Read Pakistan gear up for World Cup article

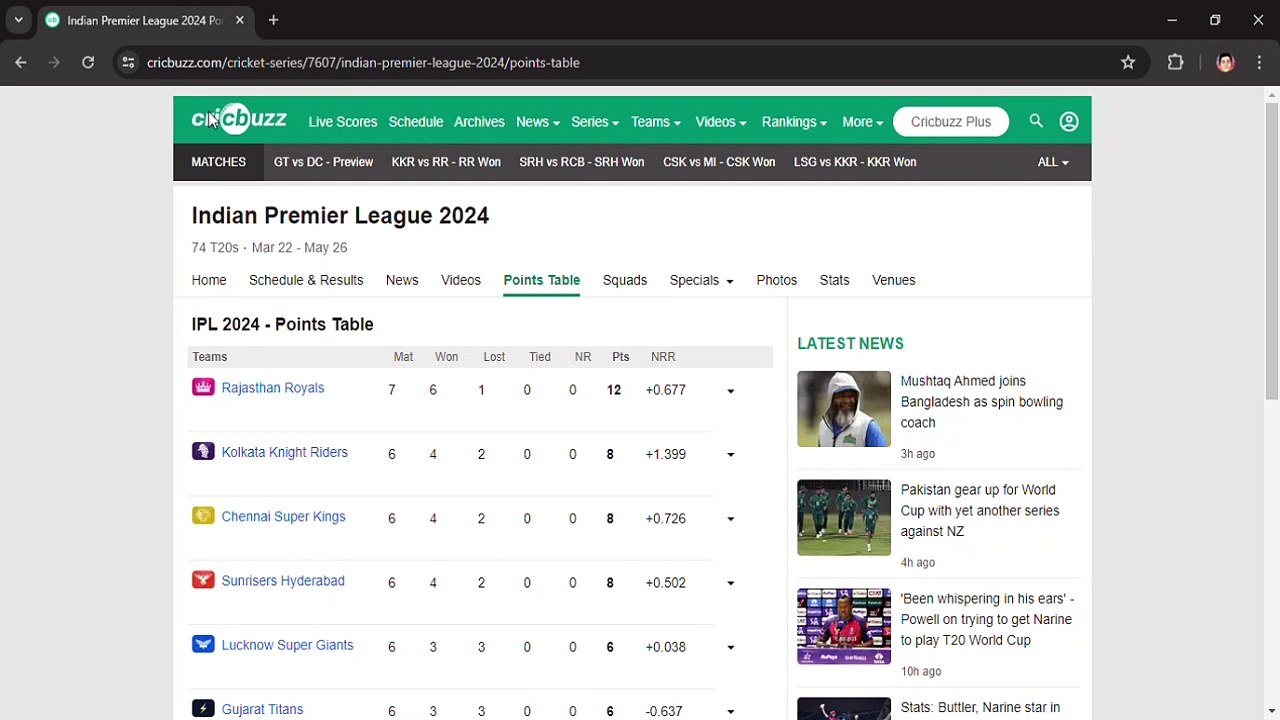[980, 511]
